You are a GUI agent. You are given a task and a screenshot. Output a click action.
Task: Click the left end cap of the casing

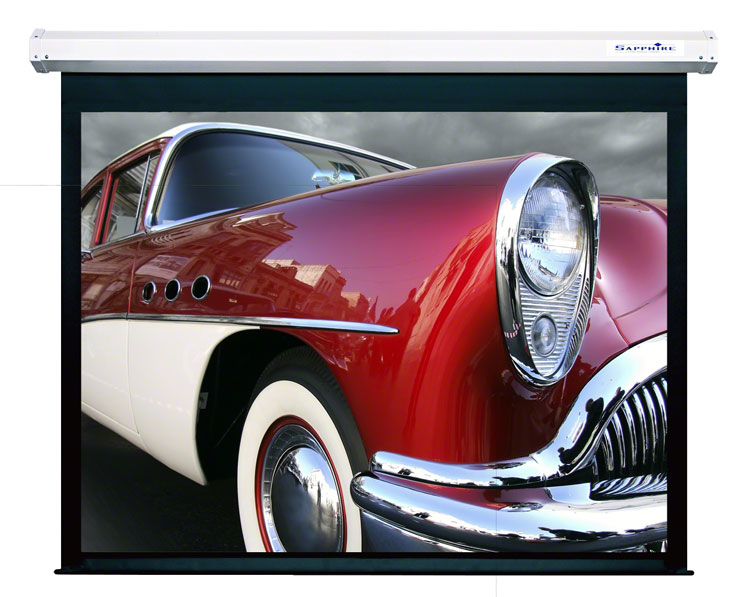38,51
